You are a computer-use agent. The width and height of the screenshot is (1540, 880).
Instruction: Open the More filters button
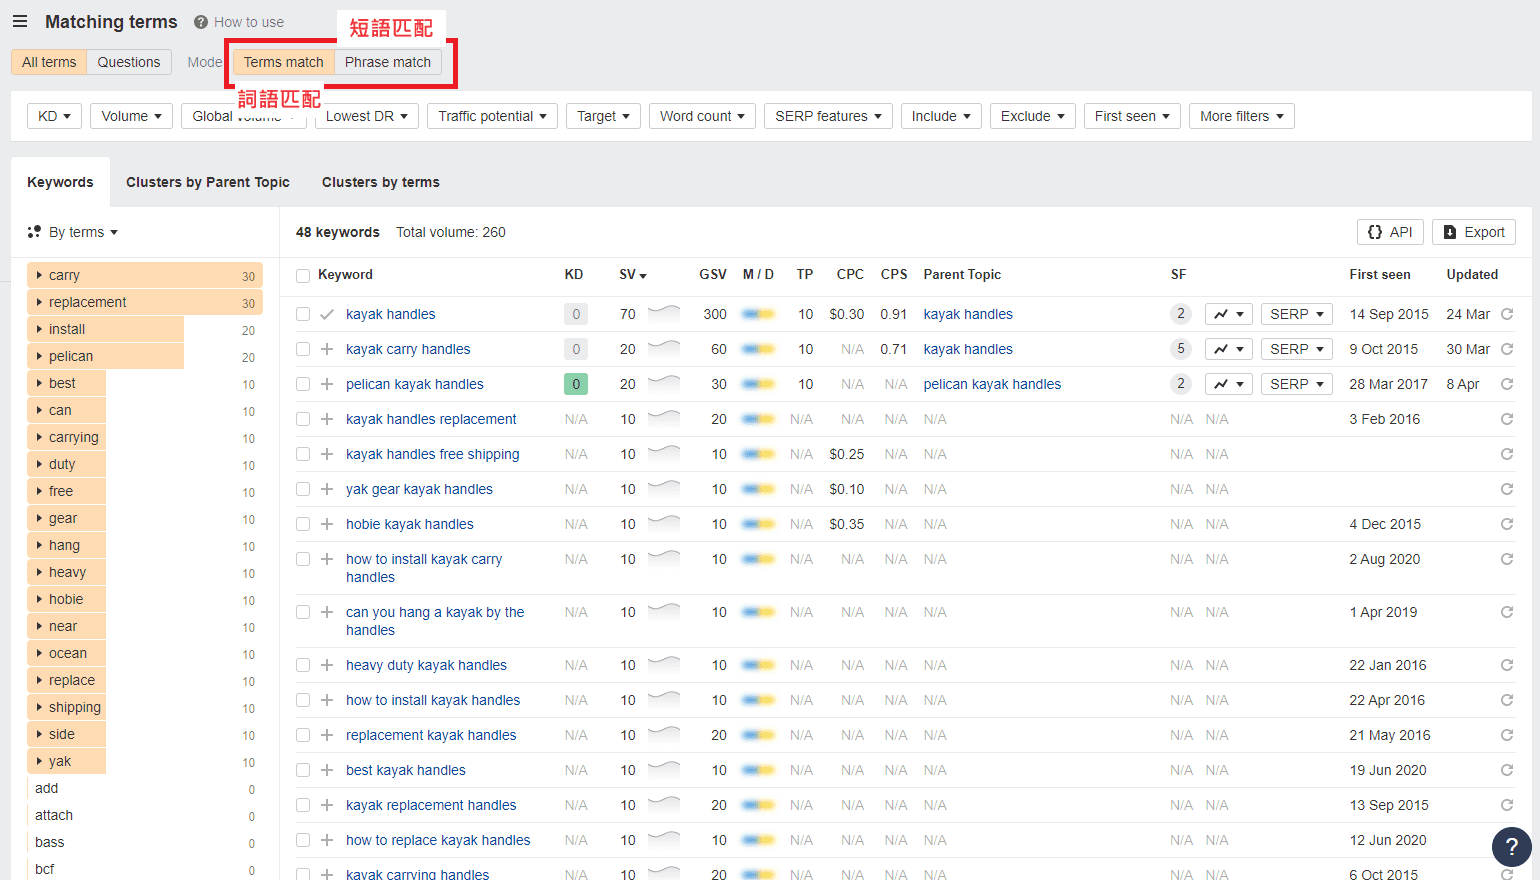point(1242,116)
